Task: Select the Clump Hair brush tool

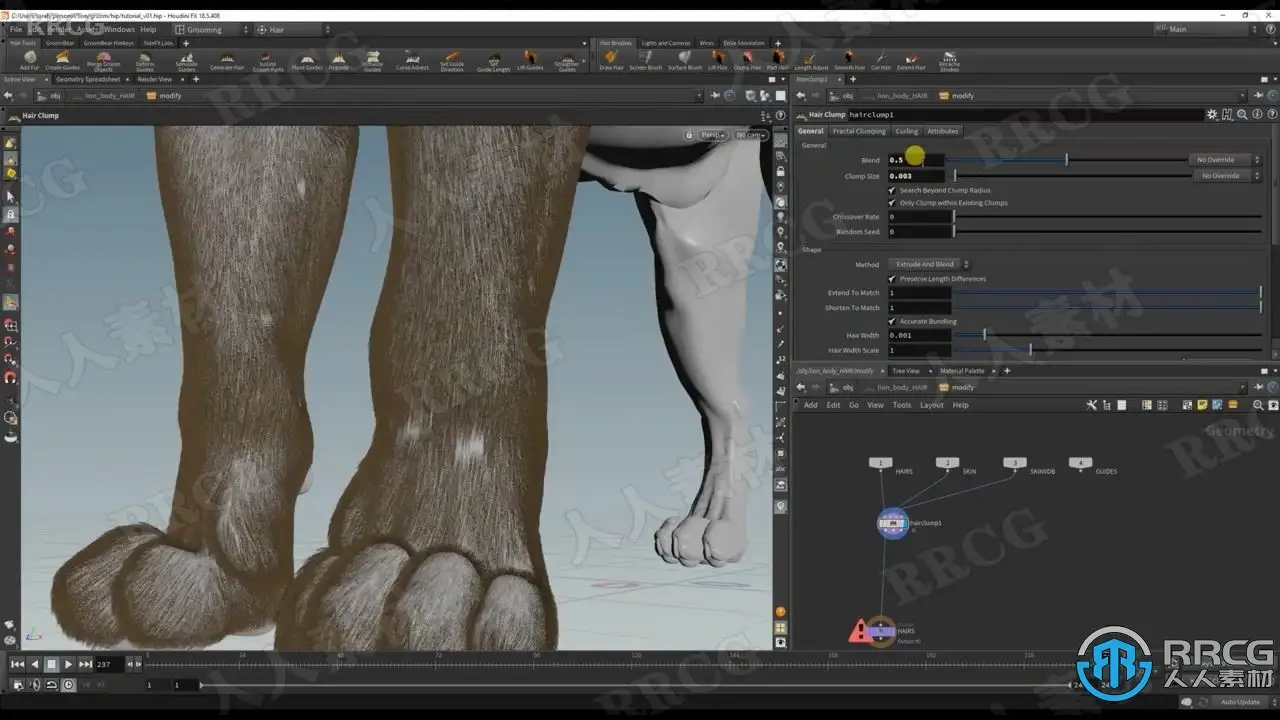Action: [747, 59]
